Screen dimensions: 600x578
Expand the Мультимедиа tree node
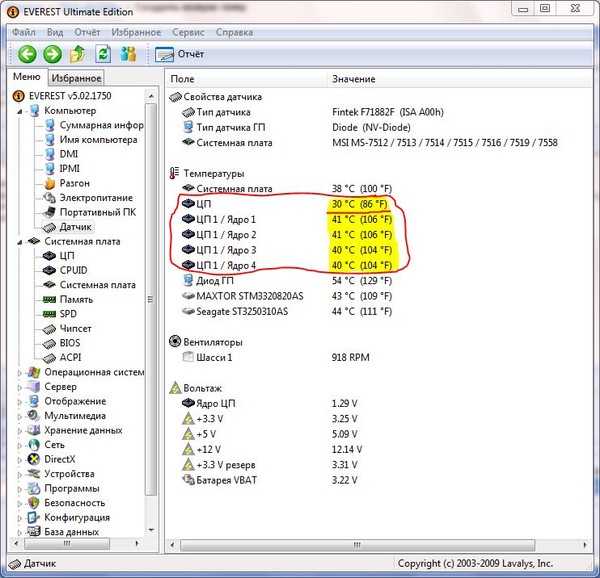click(x=20, y=416)
